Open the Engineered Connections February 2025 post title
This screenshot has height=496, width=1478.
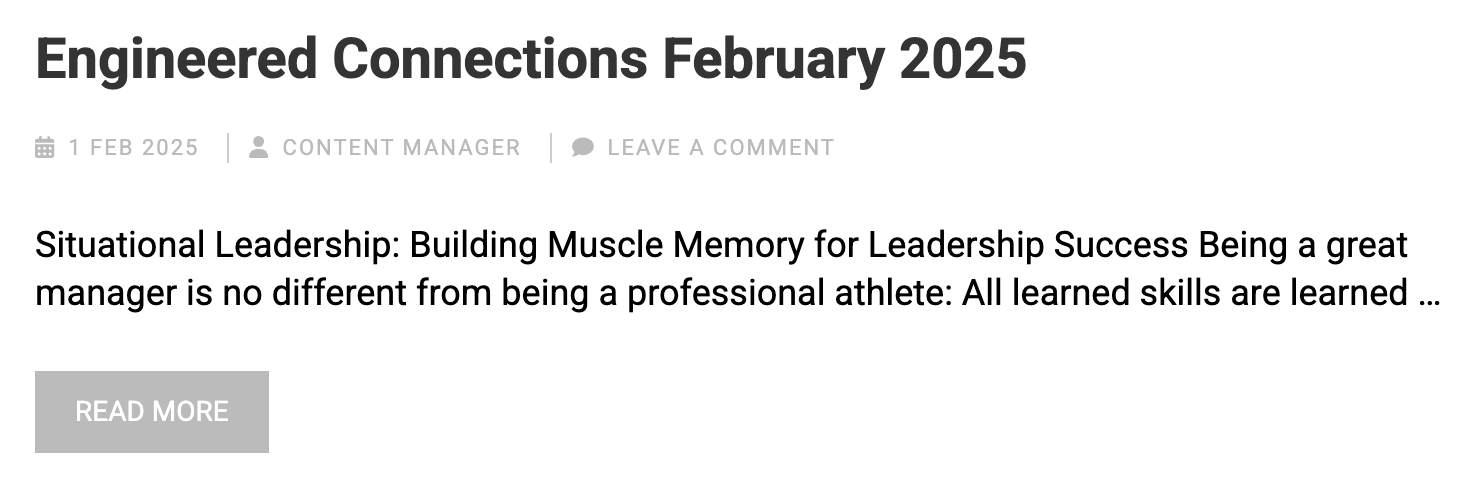point(531,60)
